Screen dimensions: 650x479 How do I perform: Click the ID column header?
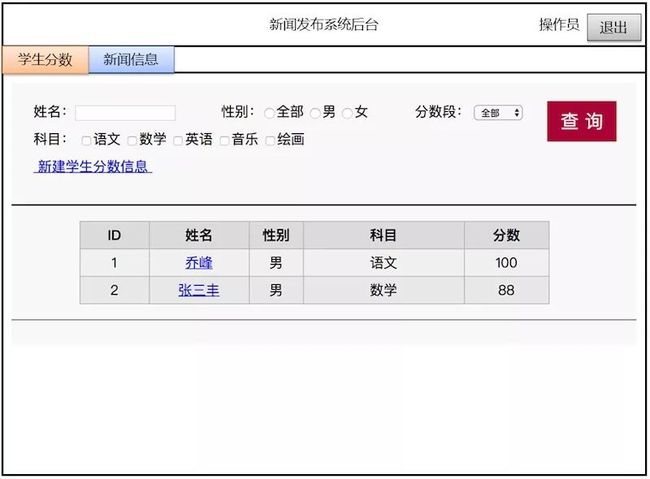(114, 235)
